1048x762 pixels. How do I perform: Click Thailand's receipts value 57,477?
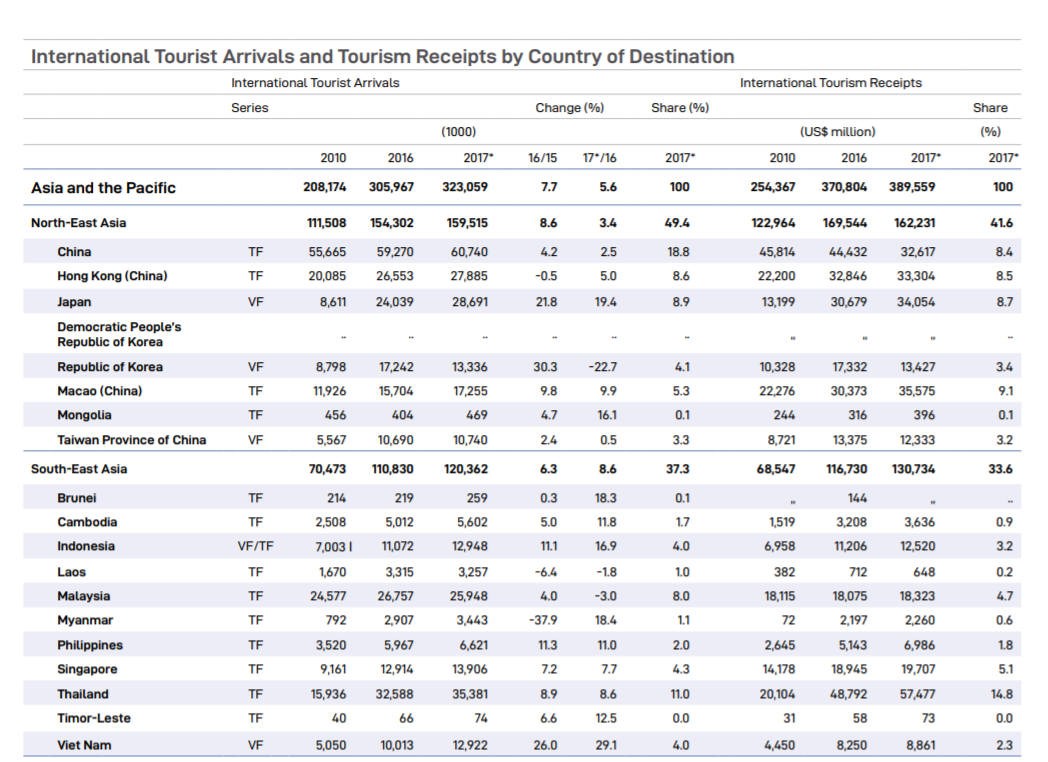point(917,694)
